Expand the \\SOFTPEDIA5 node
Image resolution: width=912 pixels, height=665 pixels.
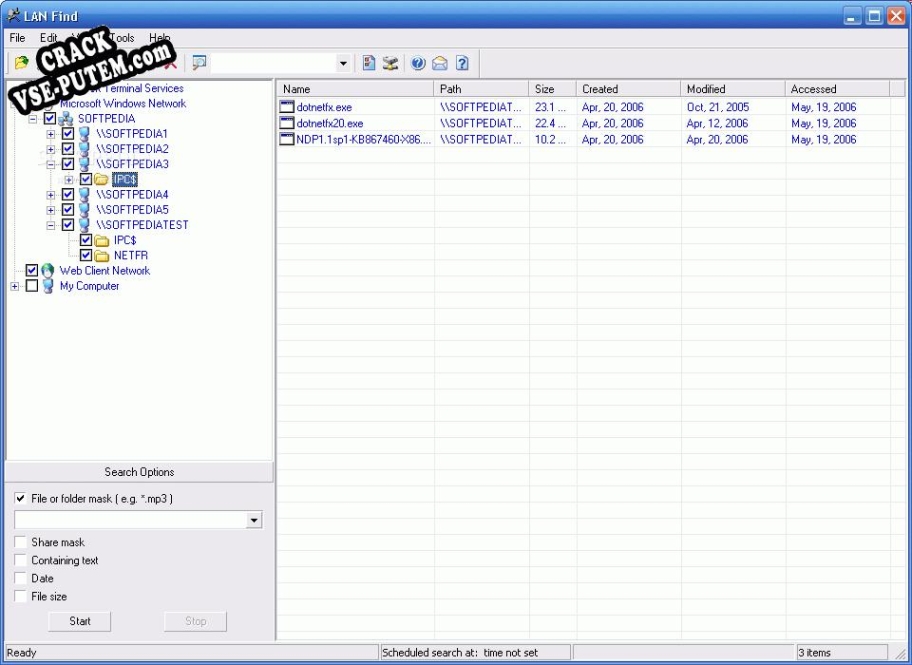coord(51,209)
